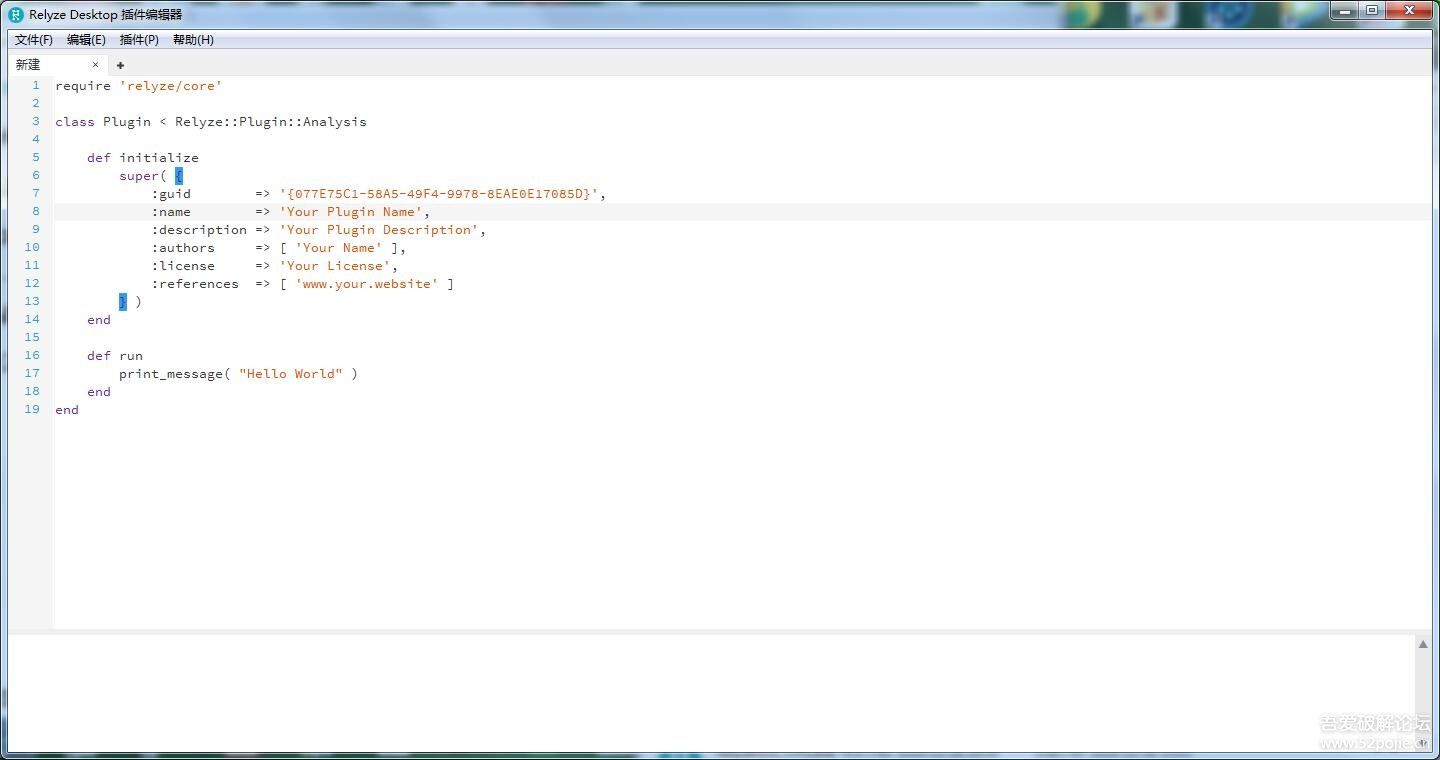Screen dimensions: 1440x760
Task: Click the 'Your Plugin Description' string
Action: click(379, 230)
